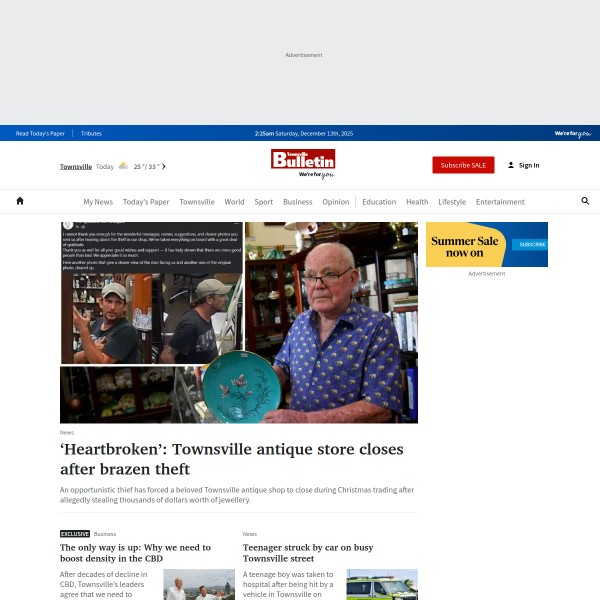This screenshot has width=600, height=600.
Task: Open the antique store theft headline
Action: (232, 459)
